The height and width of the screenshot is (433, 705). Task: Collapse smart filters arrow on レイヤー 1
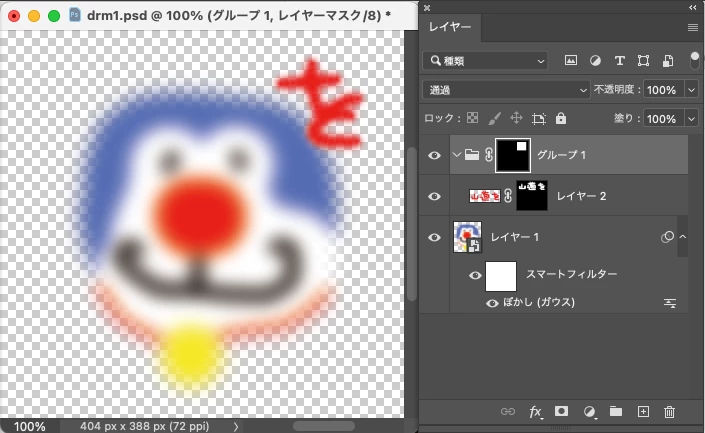click(x=683, y=237)
